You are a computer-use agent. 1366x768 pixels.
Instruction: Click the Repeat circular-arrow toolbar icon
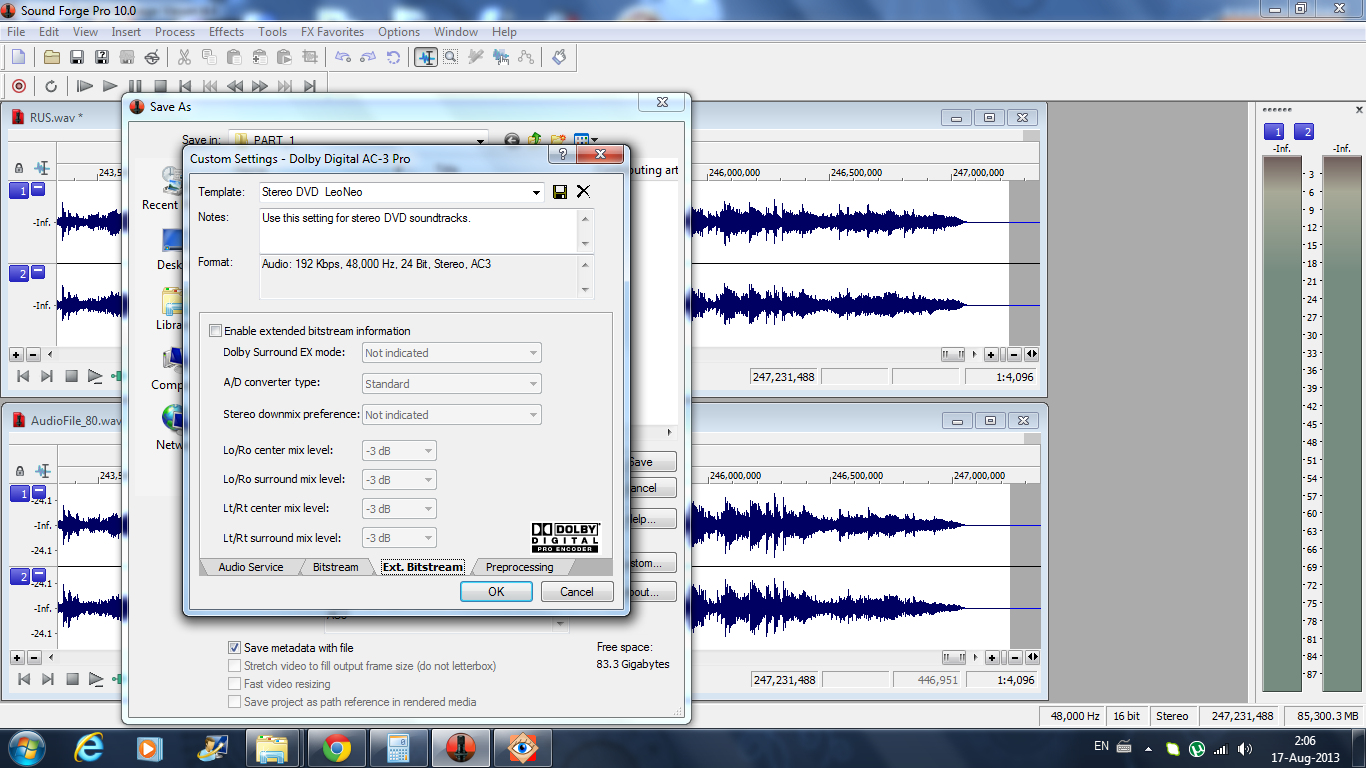click(x=393, y=57)
